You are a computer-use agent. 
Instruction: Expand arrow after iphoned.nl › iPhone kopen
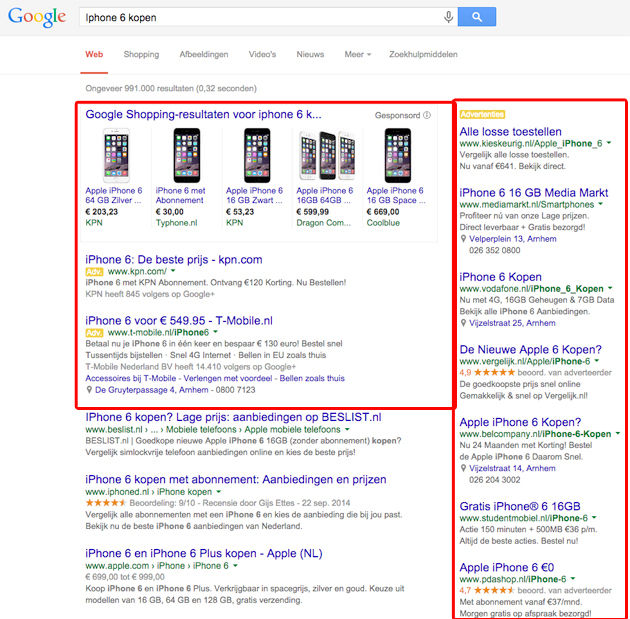(x=219, y=492)
